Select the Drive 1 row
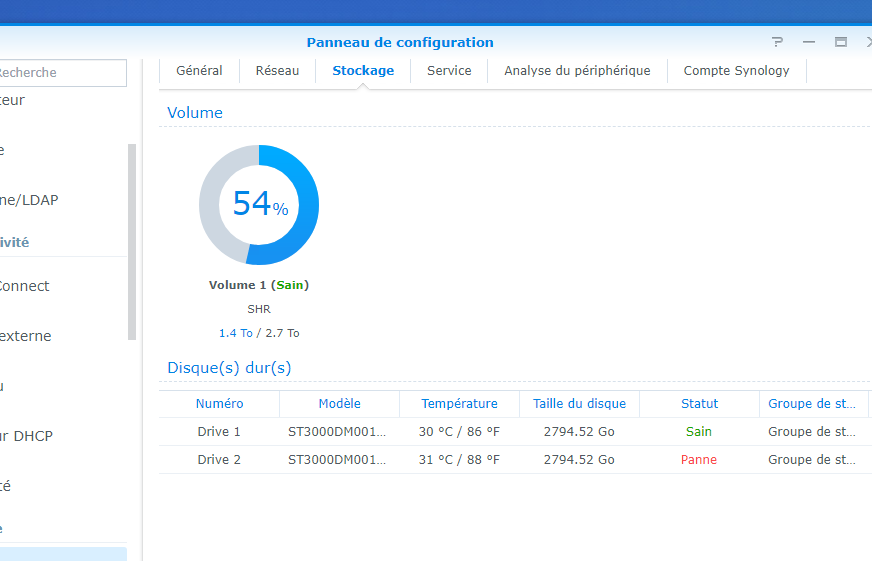872x561 pixels. point(219,432)
